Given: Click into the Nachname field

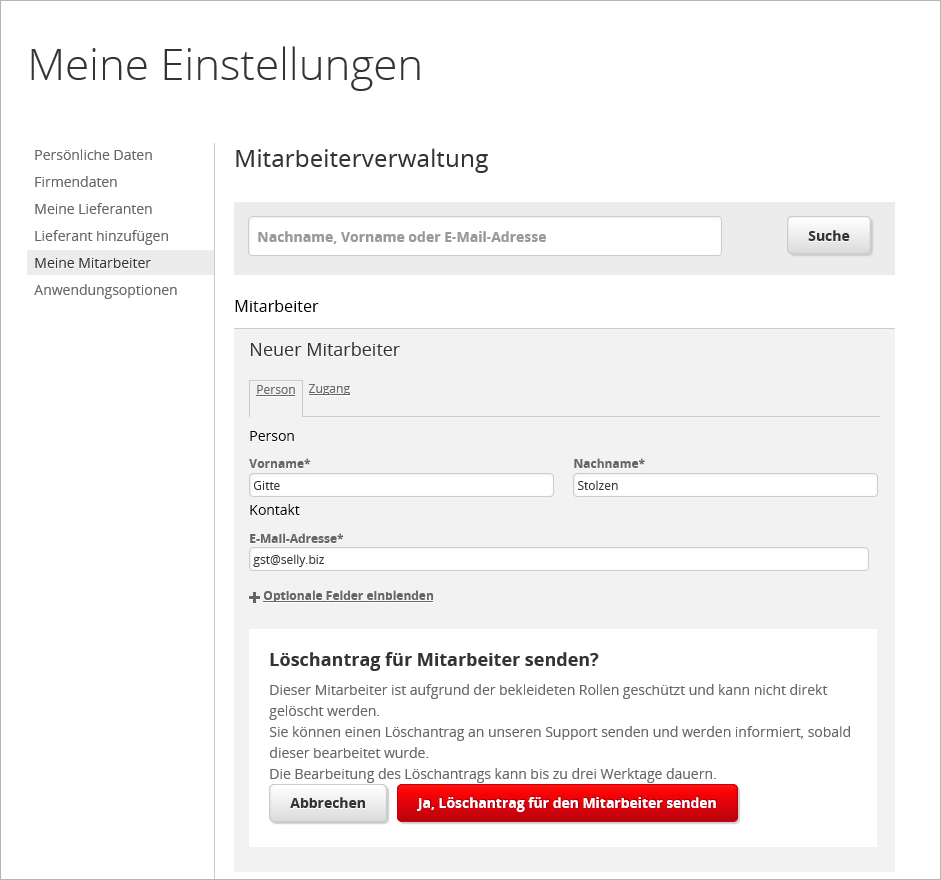Looking at the screenshot, I should click(x=725, y=486).
